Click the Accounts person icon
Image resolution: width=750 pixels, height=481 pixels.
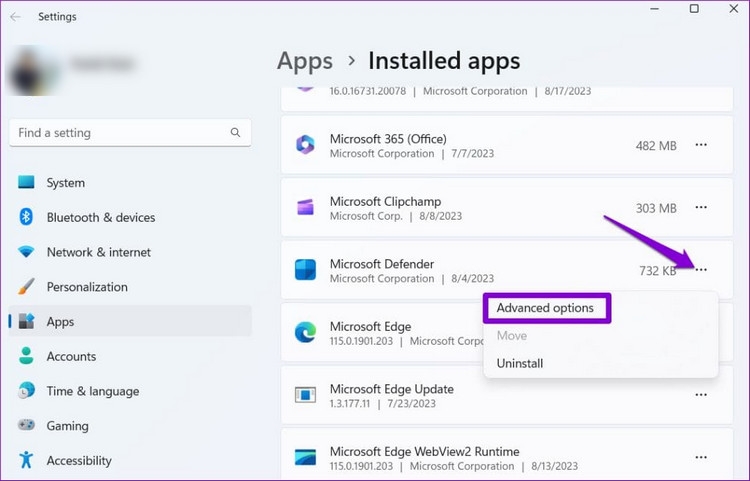pyautogui.click(x=26, y=356)
